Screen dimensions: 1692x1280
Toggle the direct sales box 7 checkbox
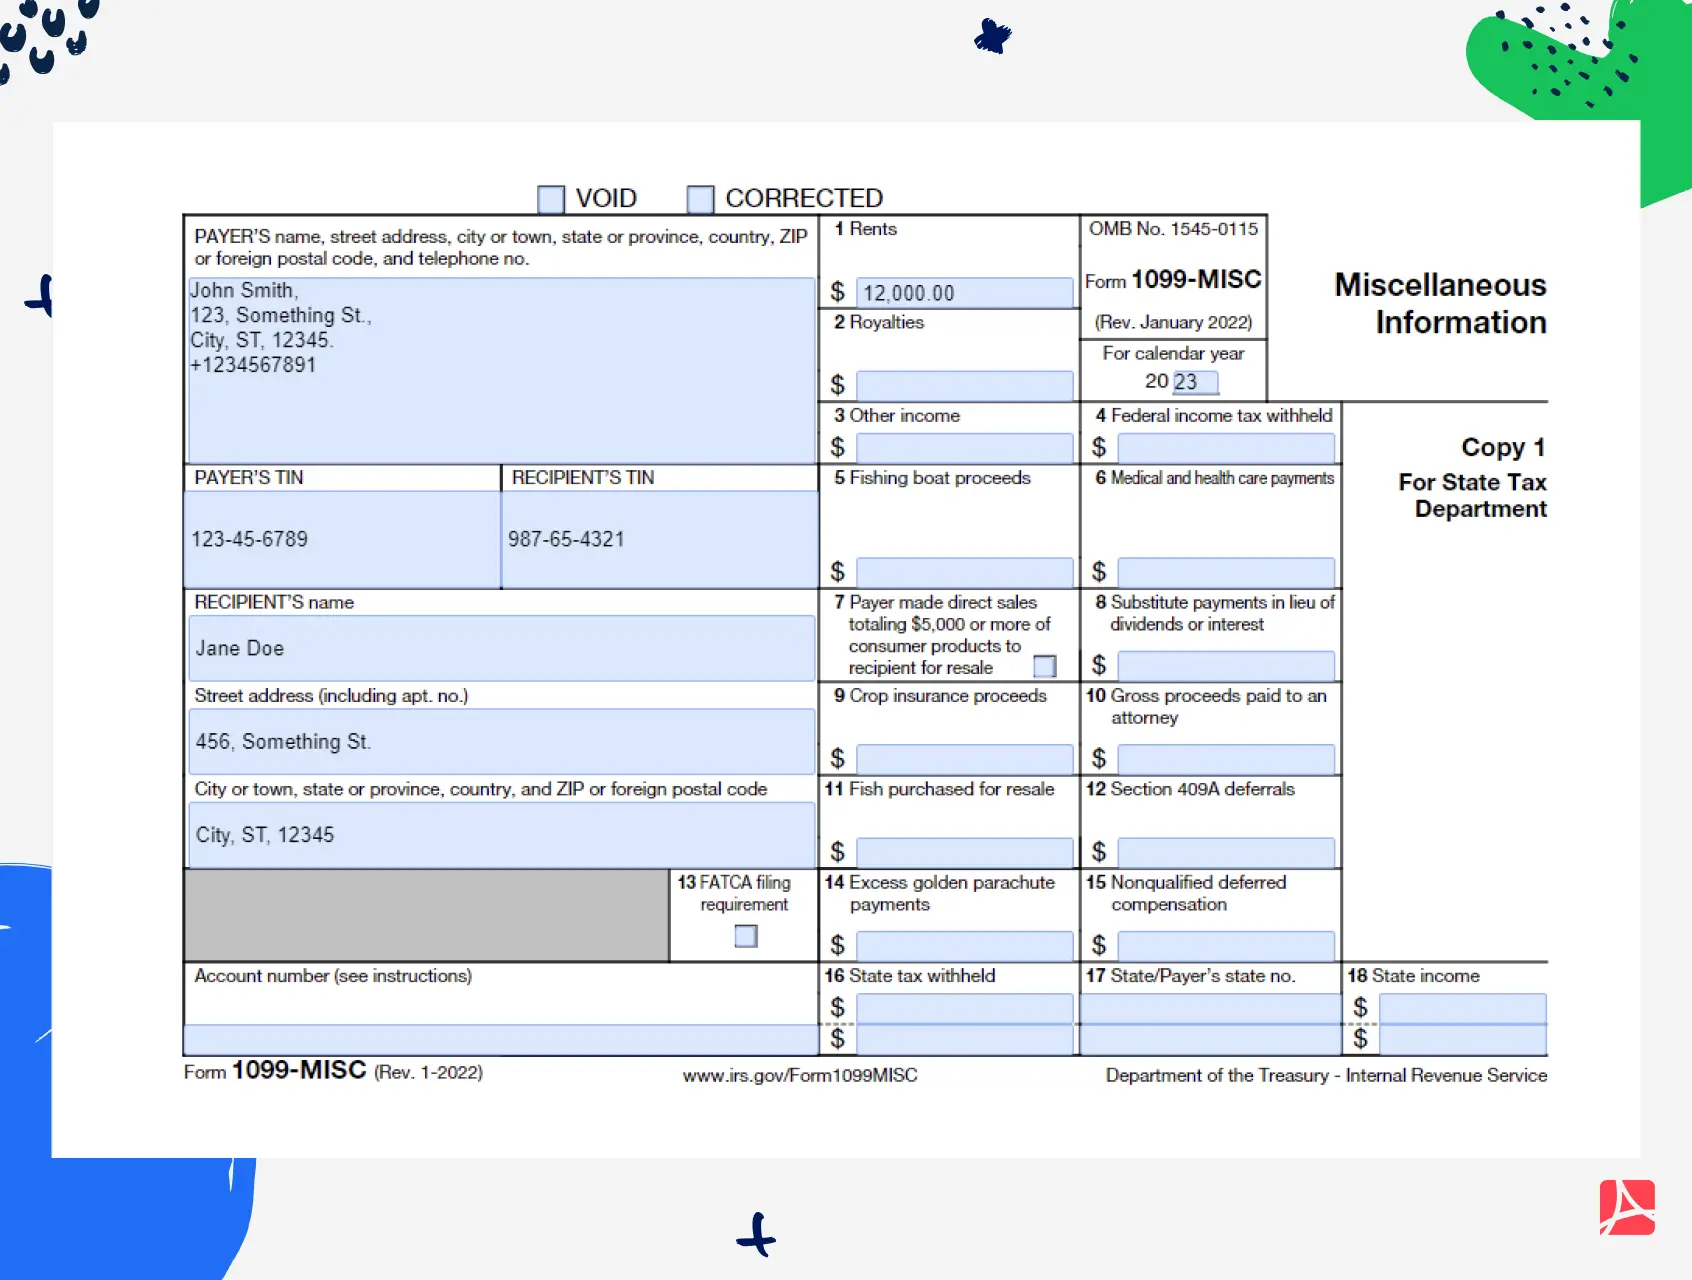(x=1044, y=666)
